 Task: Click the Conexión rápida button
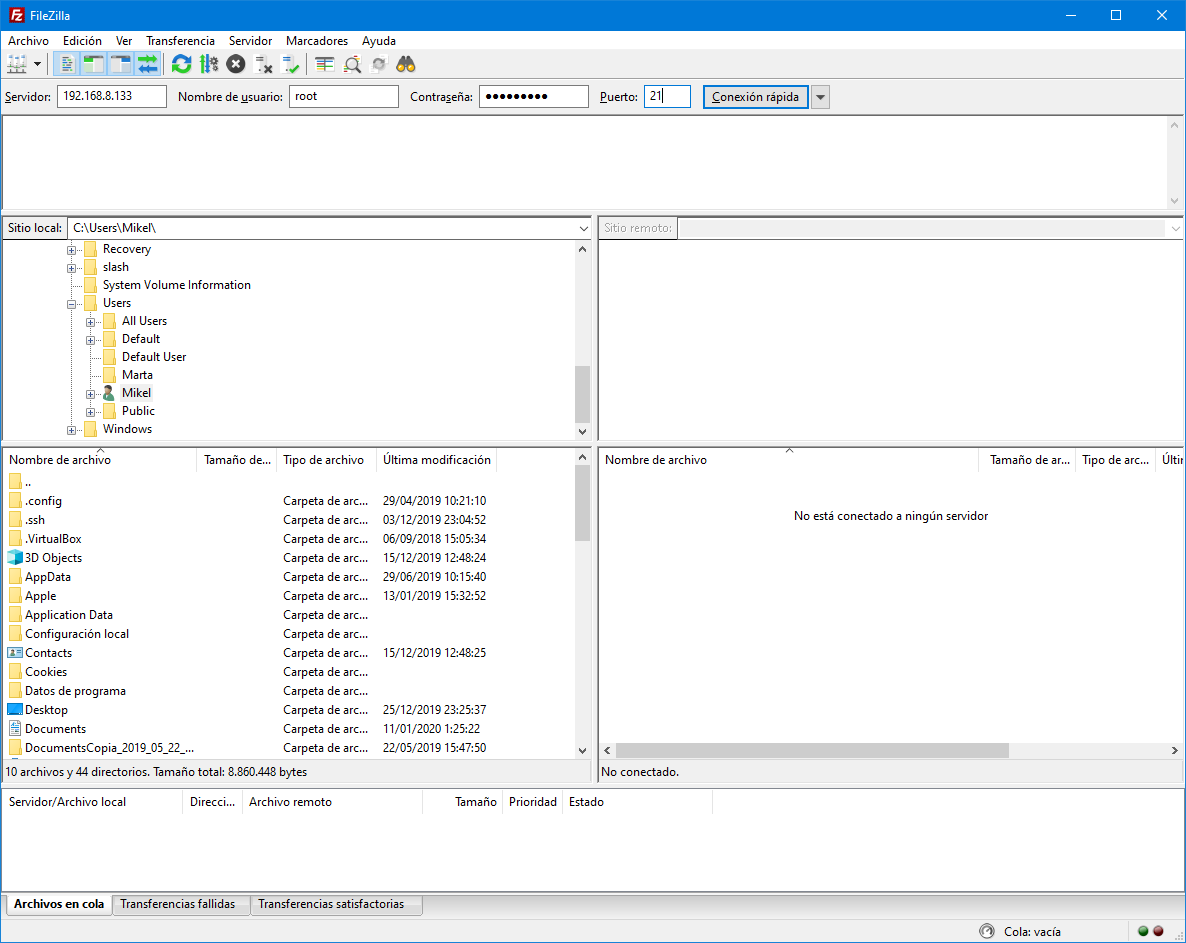point(755,97)
